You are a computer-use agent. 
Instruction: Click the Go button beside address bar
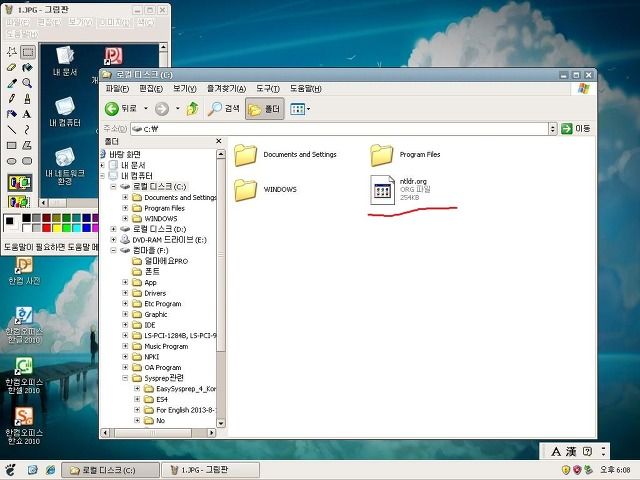[x=576, y=129]
